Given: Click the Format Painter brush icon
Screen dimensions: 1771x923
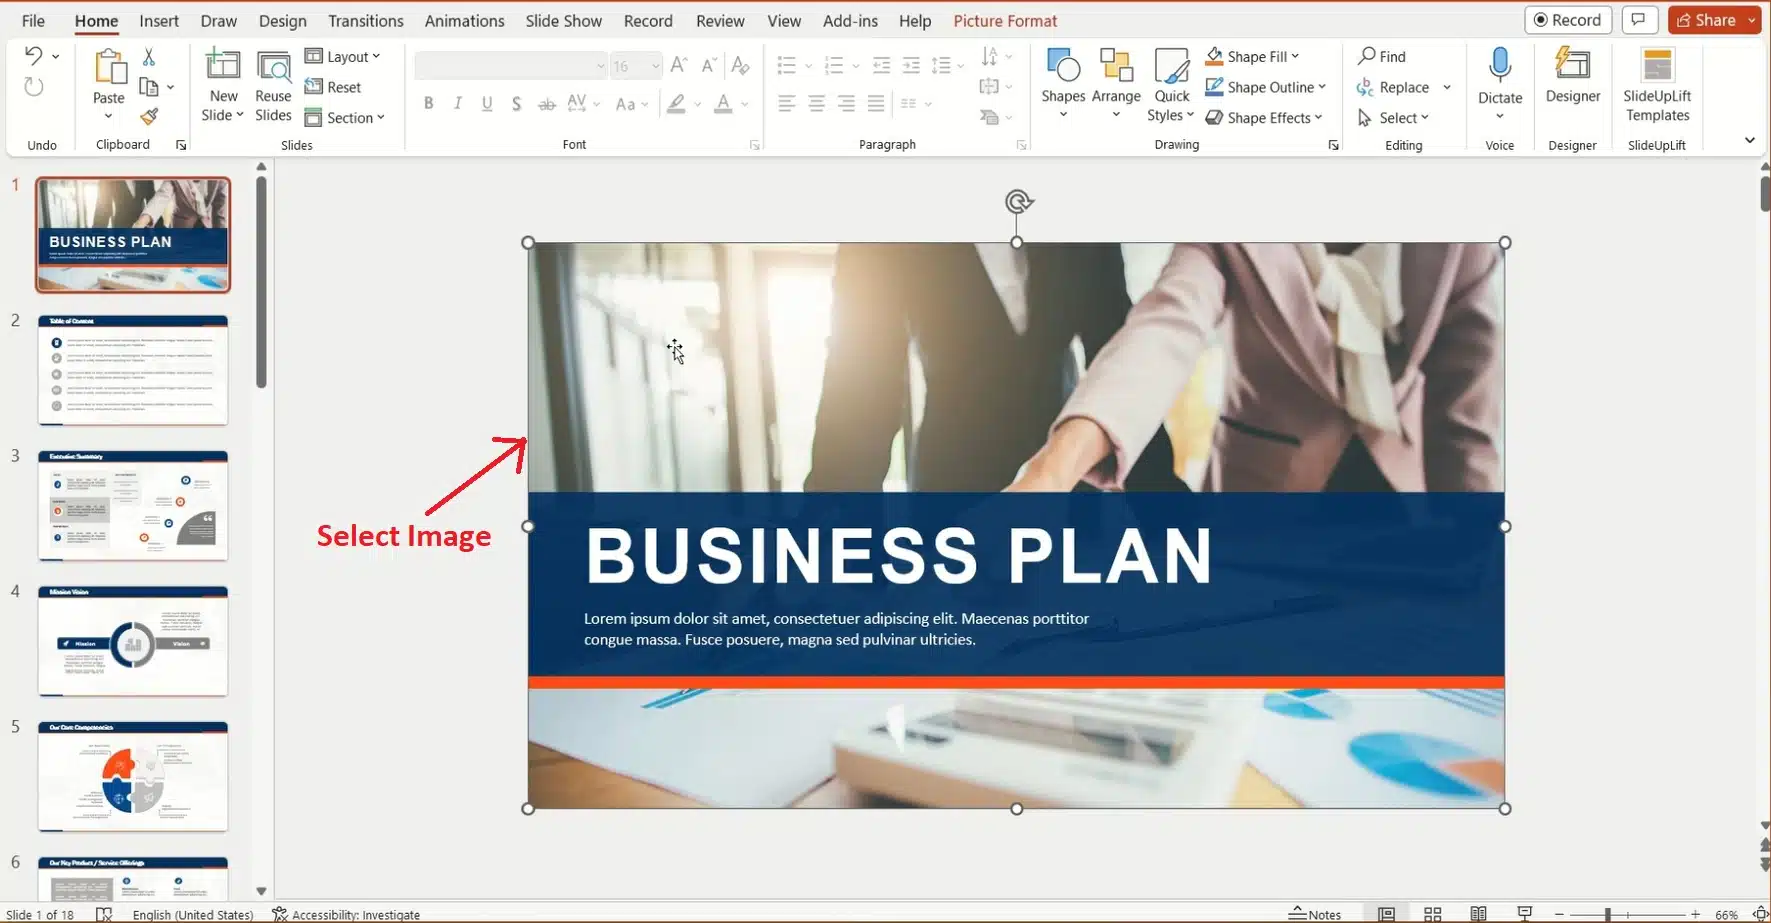Looking at the screenshot, I should tap(149, 117).
